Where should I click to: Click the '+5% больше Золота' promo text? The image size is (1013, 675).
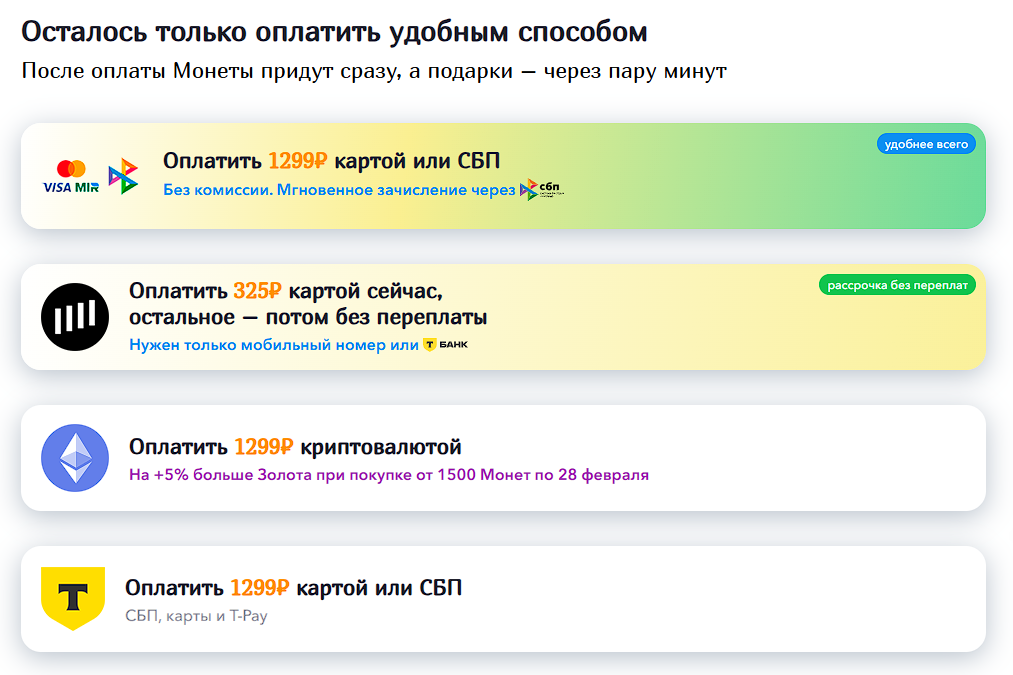point(389,475)
